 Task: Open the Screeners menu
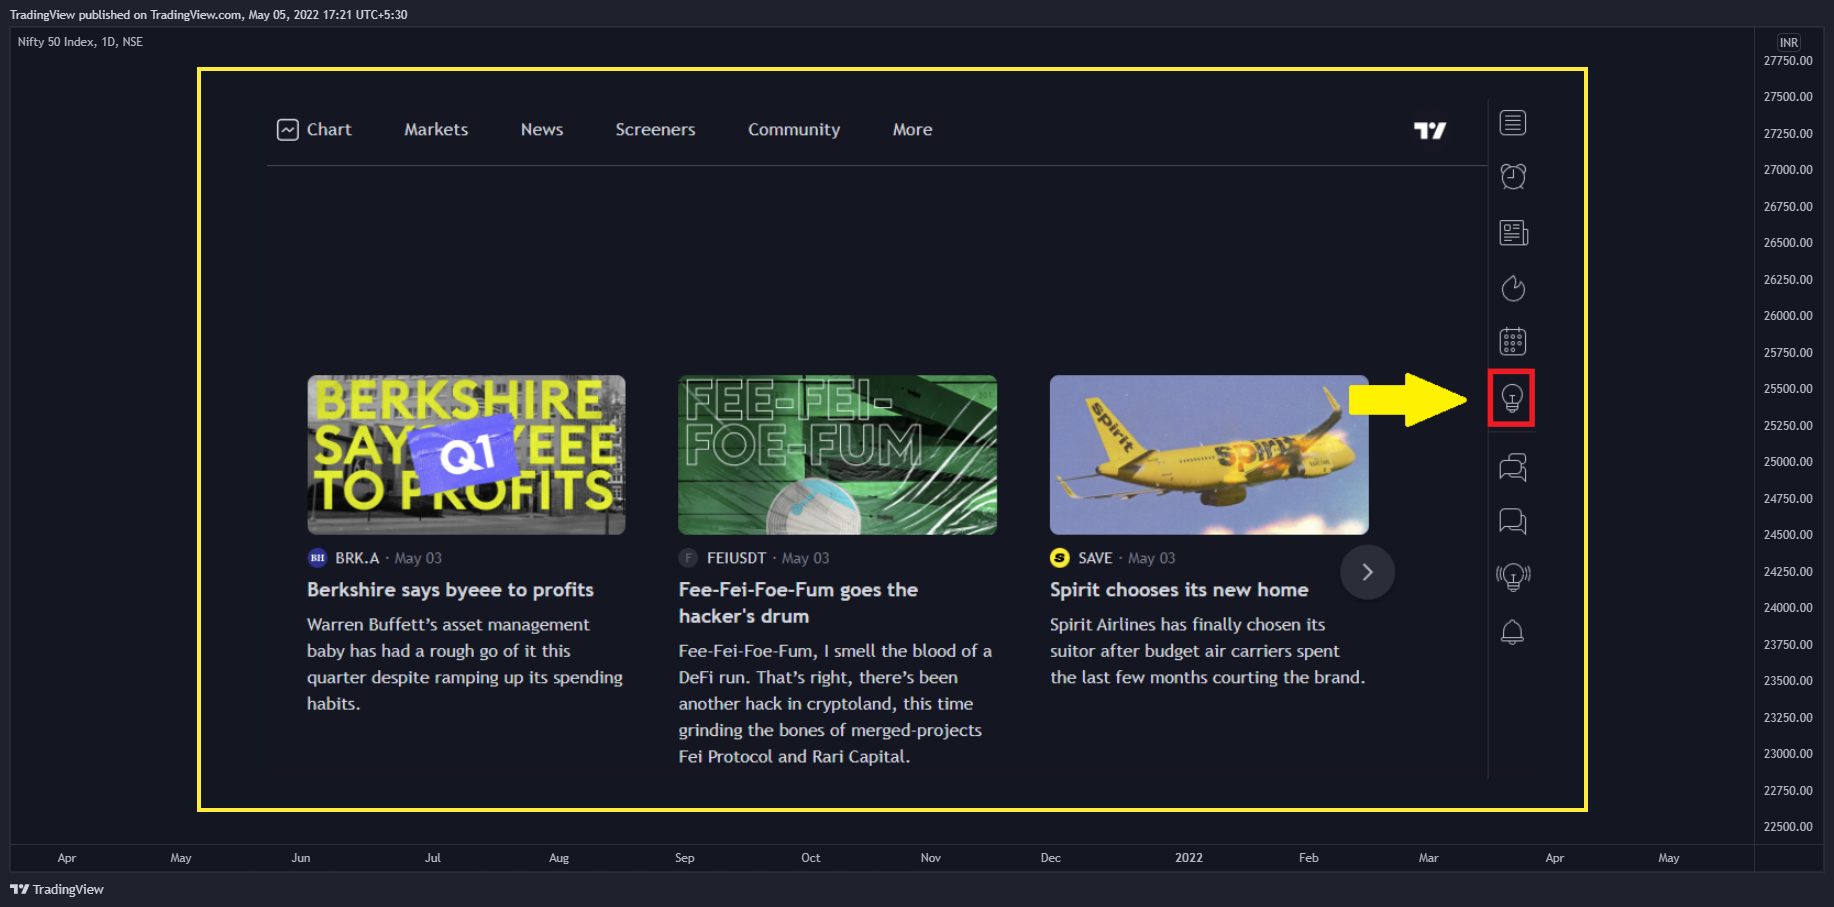point(655,130)
